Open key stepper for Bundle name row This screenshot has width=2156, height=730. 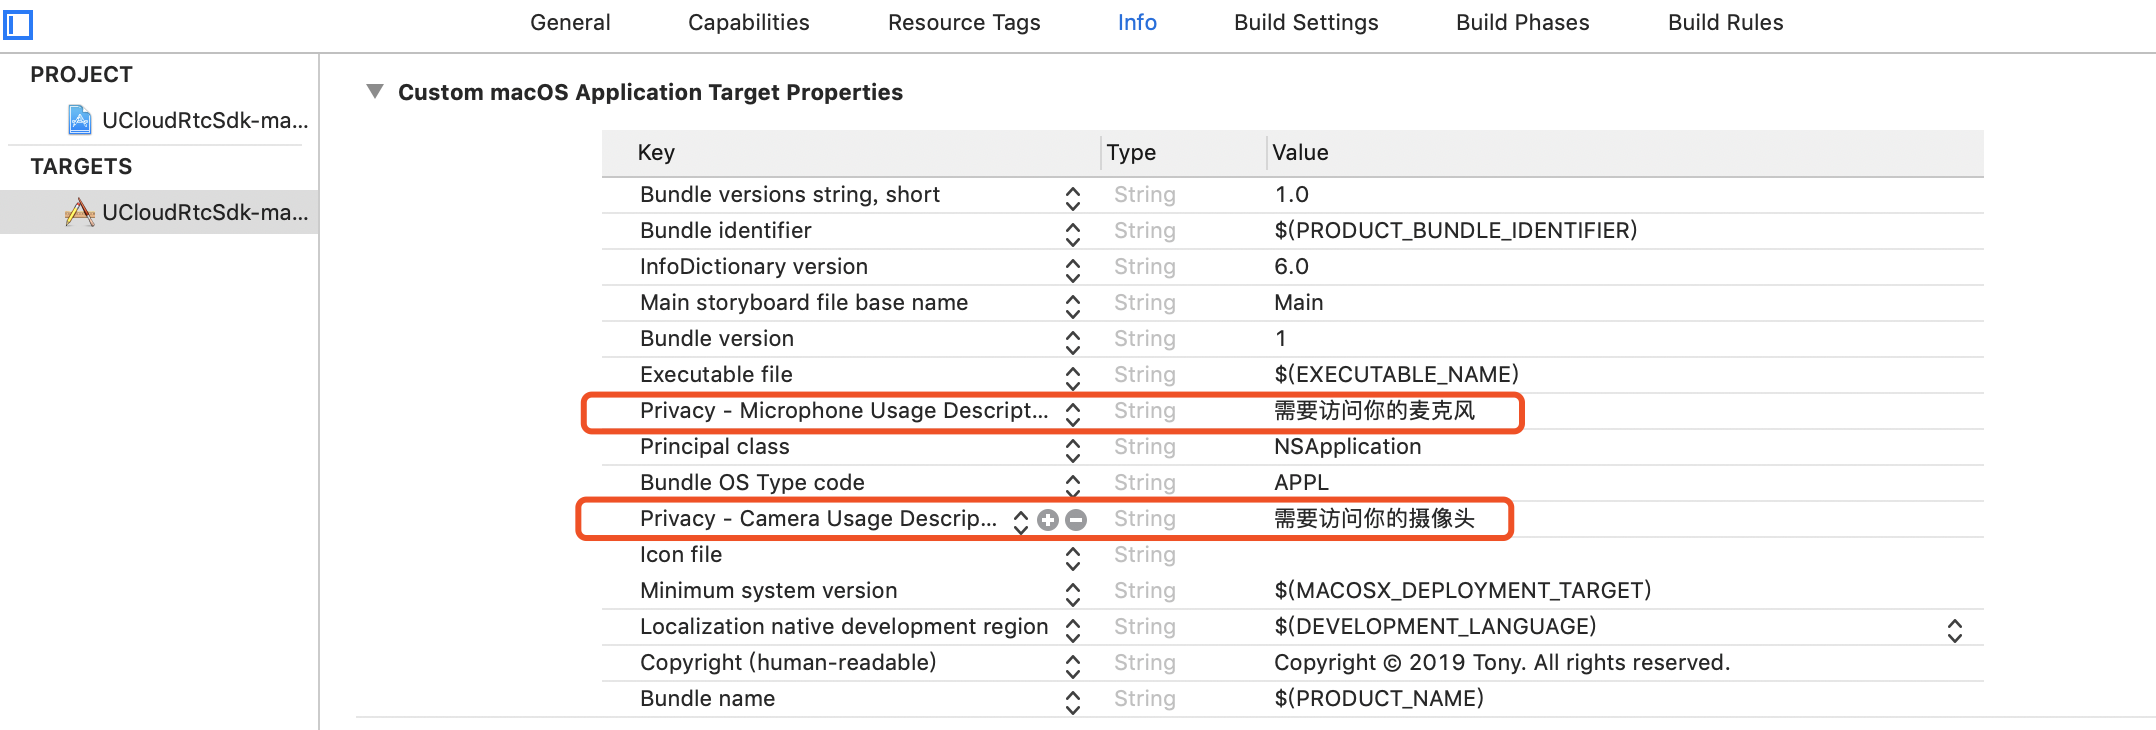click(1072, 701)
